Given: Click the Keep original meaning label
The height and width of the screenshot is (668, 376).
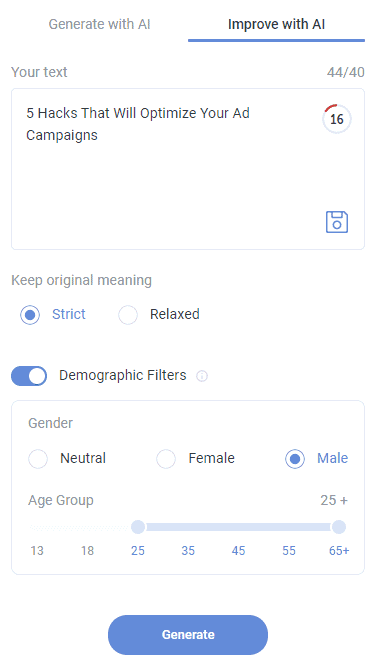Looking at the screenshot, I should point(81,280).
